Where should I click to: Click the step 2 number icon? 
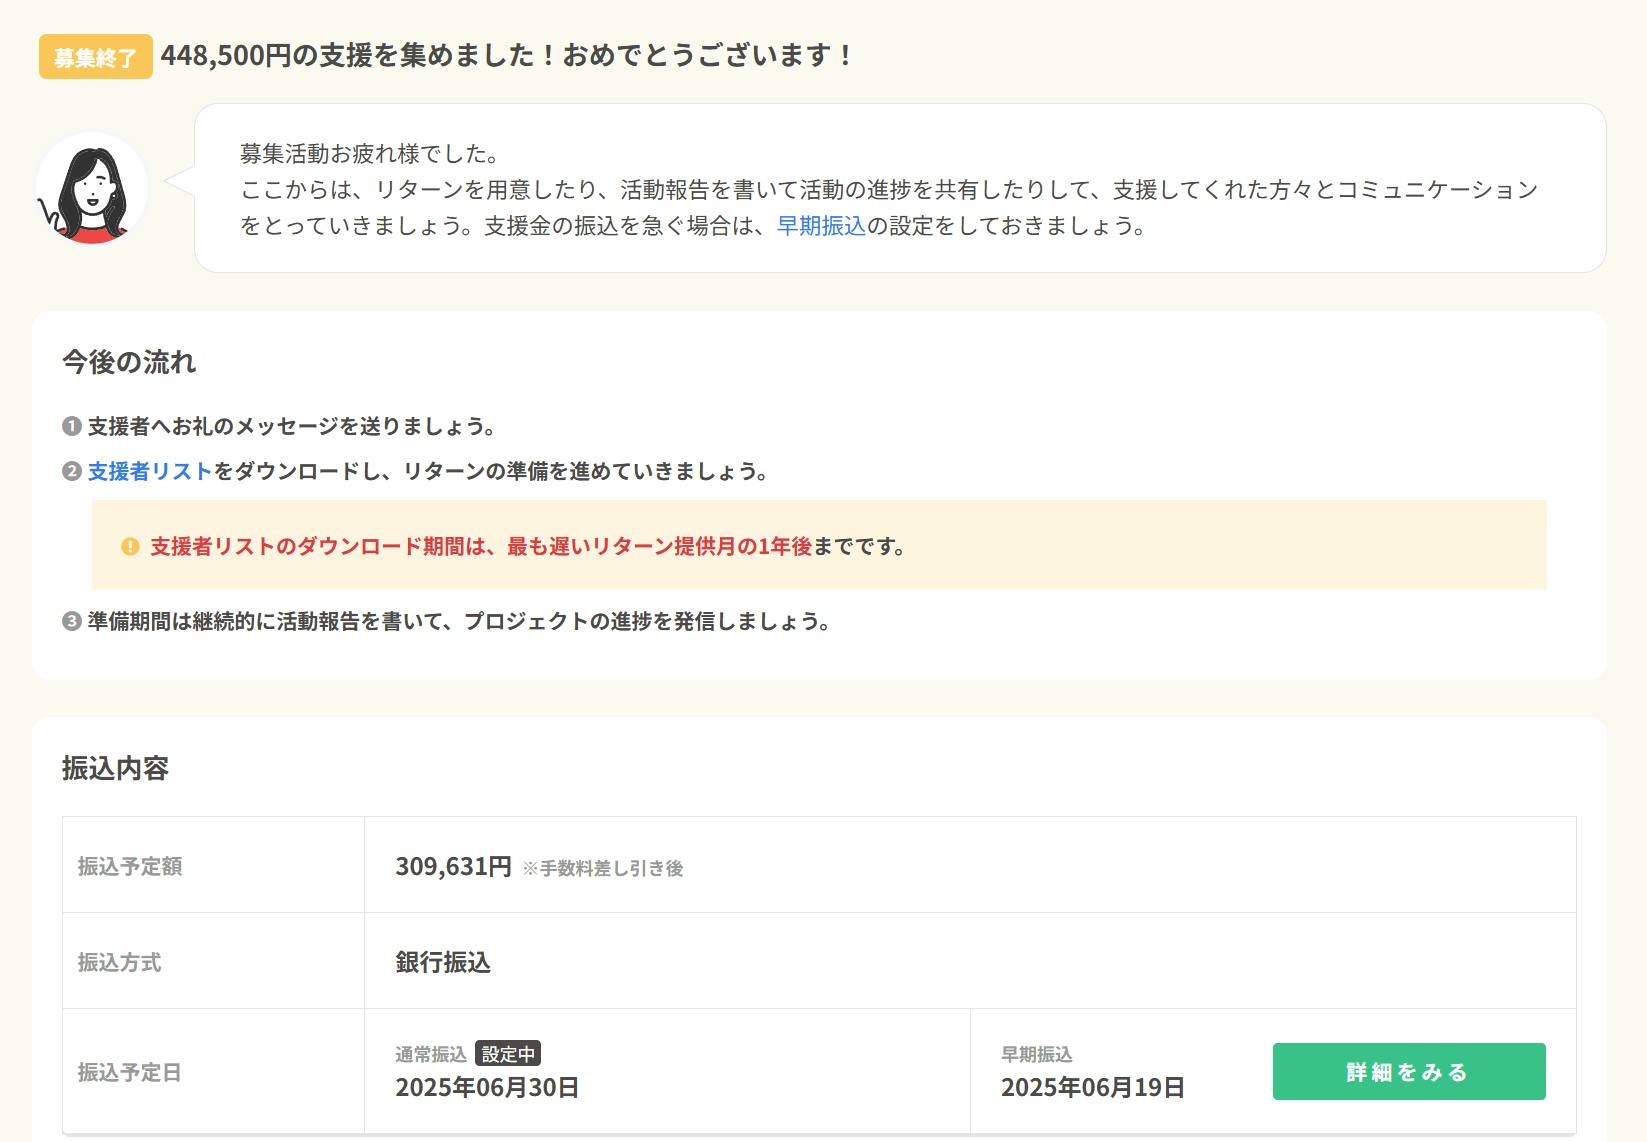click(71, 472)
